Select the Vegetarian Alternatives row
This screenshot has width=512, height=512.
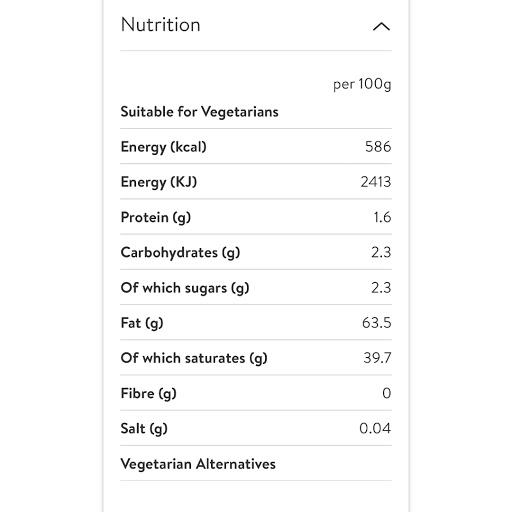[256, 464]
